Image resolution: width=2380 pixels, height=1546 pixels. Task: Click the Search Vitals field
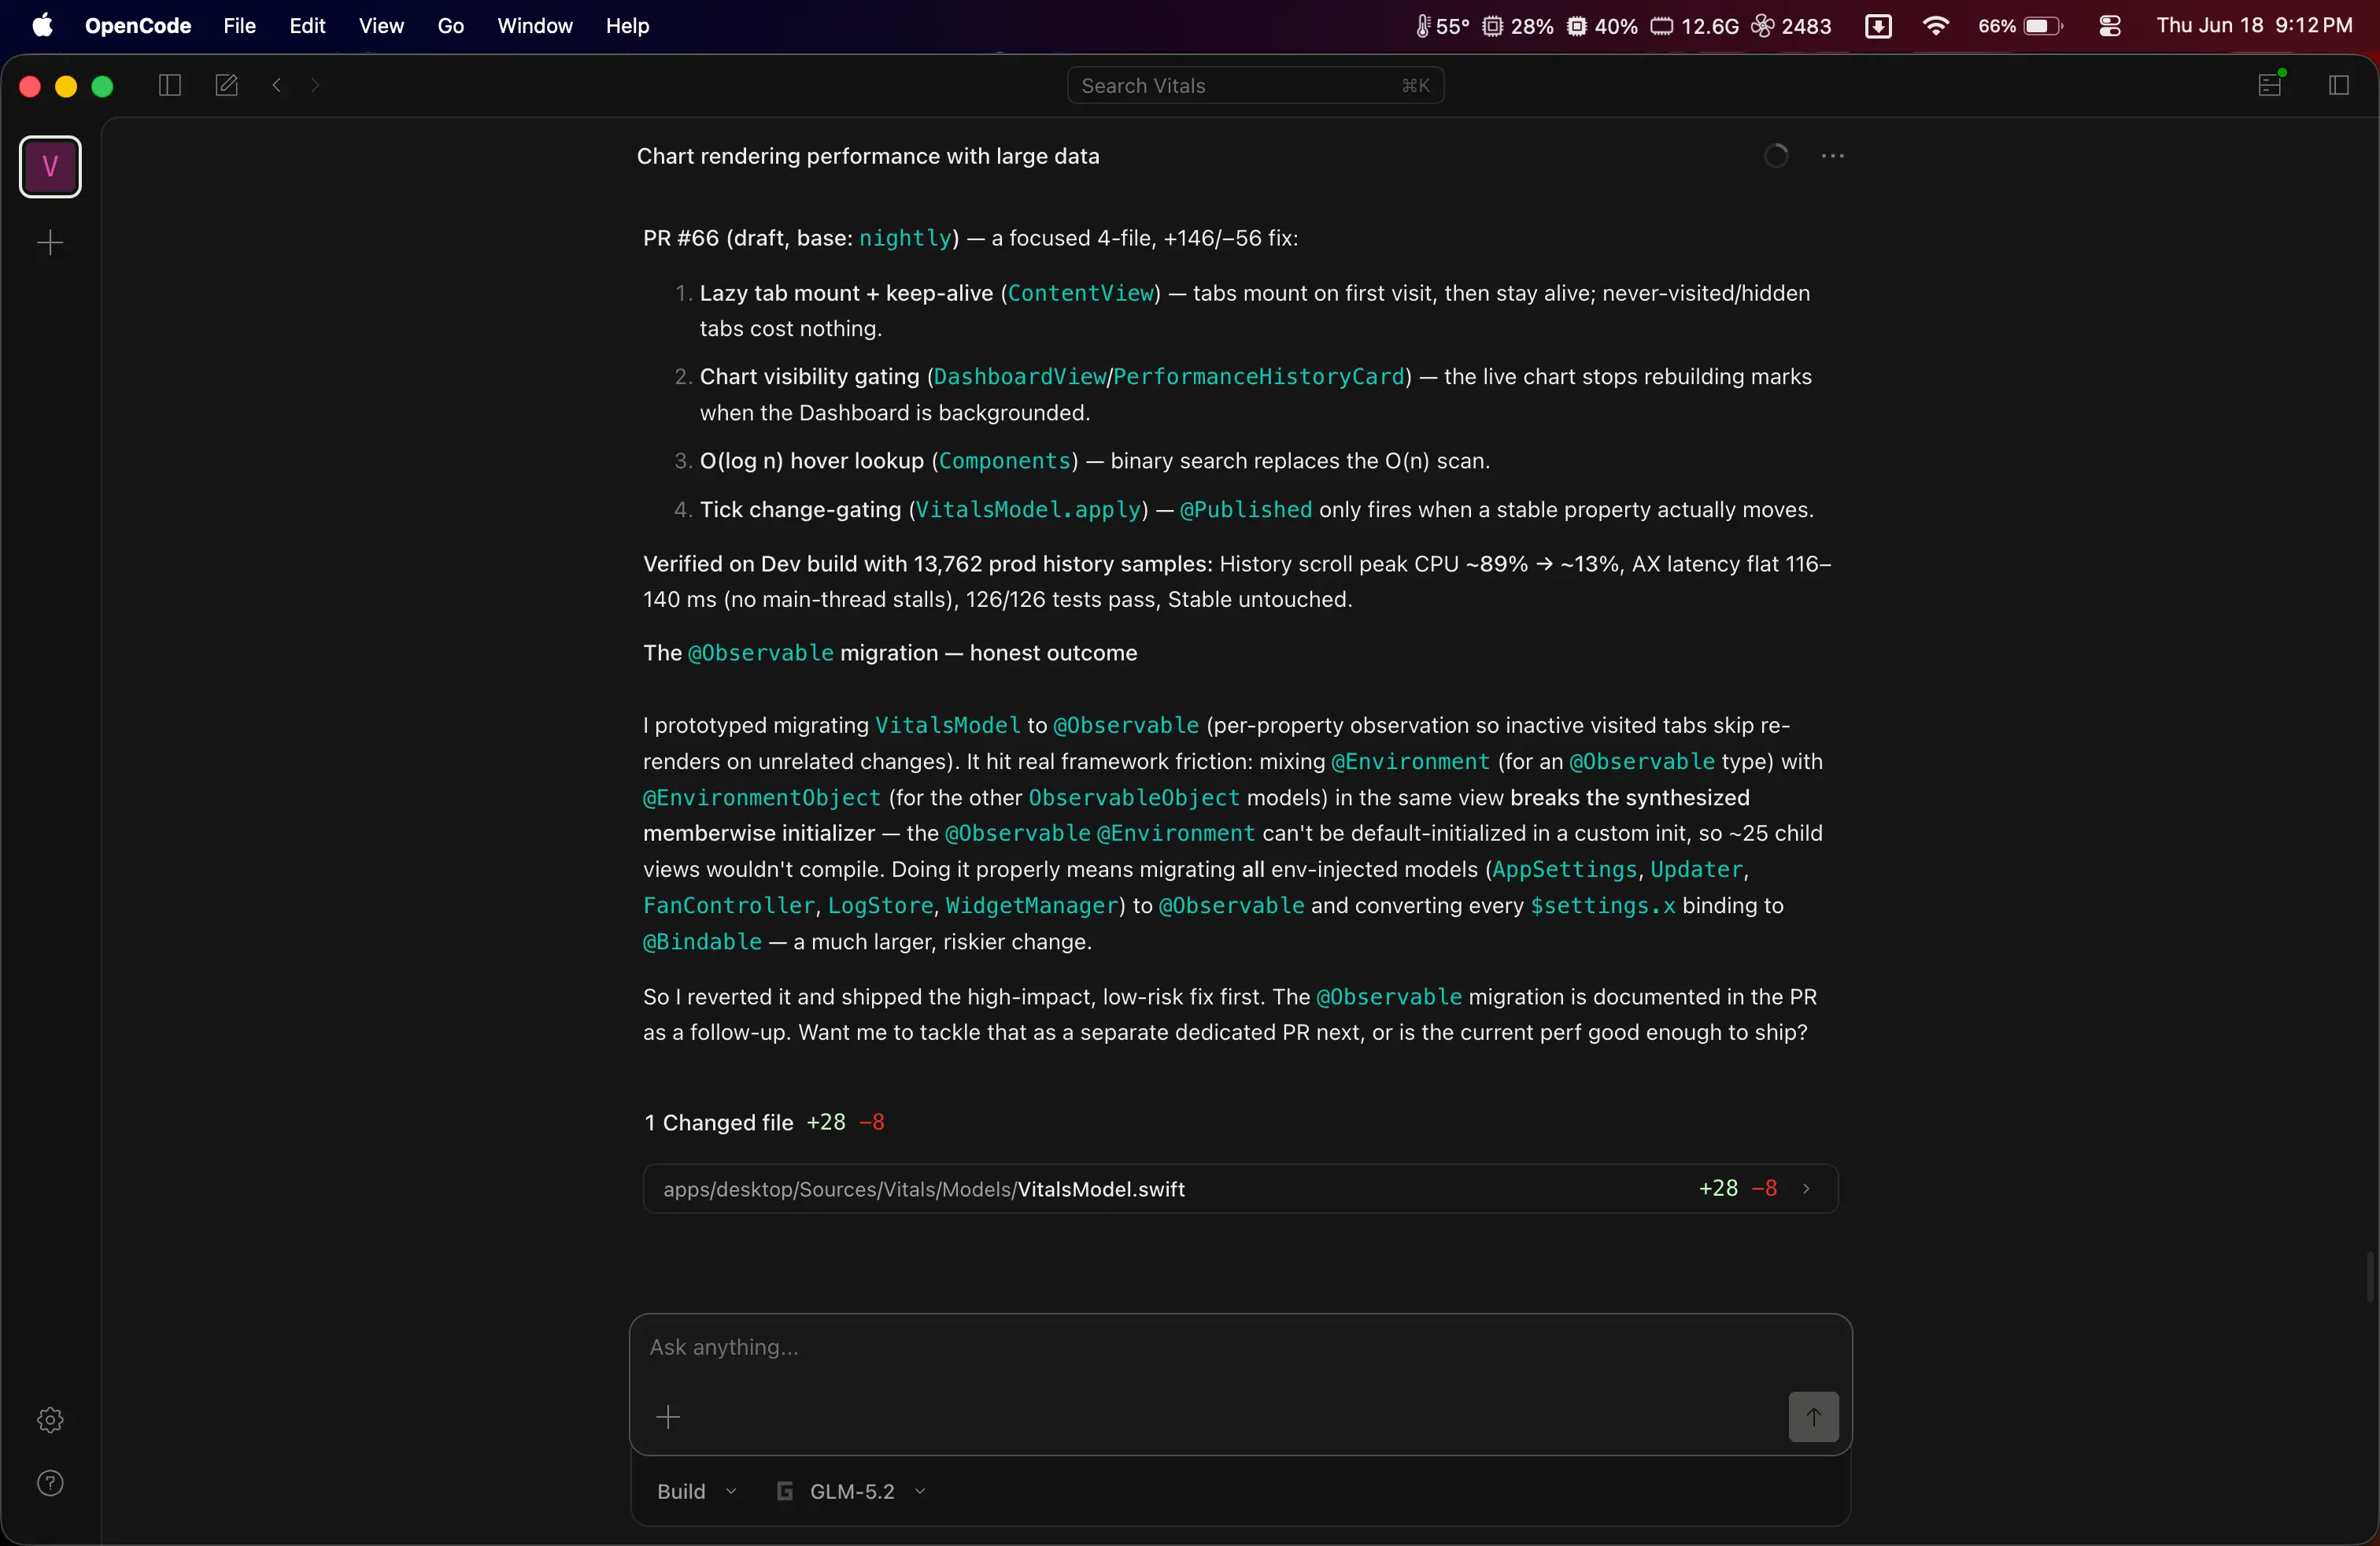(x=1255, y=86)
